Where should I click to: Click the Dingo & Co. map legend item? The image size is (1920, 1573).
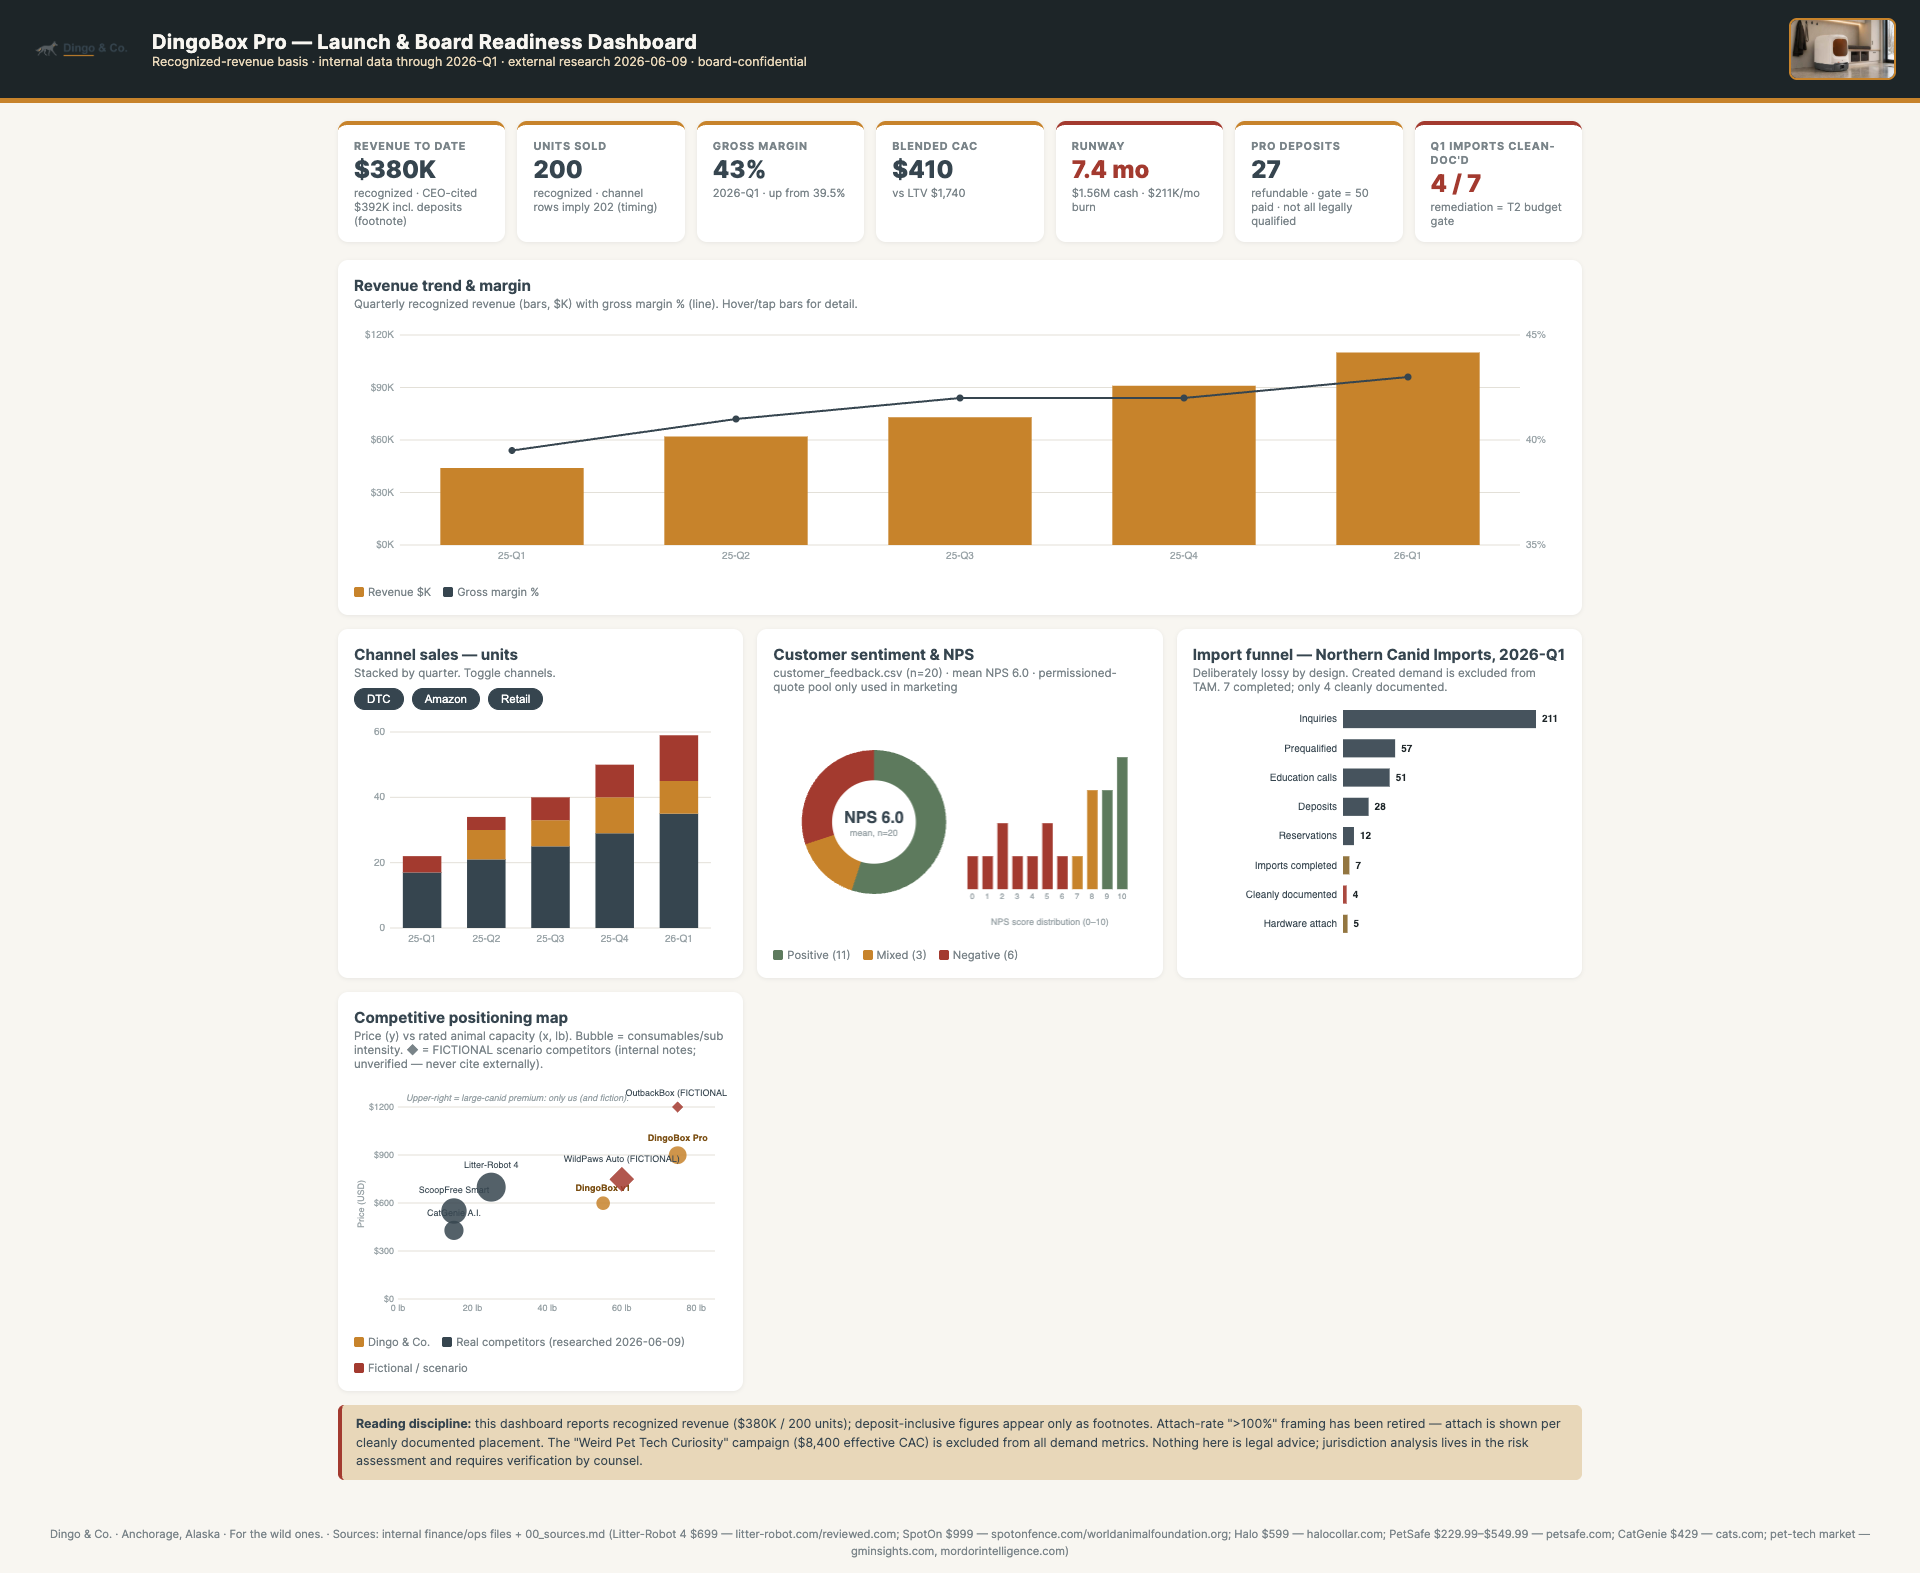[392, 1342]
